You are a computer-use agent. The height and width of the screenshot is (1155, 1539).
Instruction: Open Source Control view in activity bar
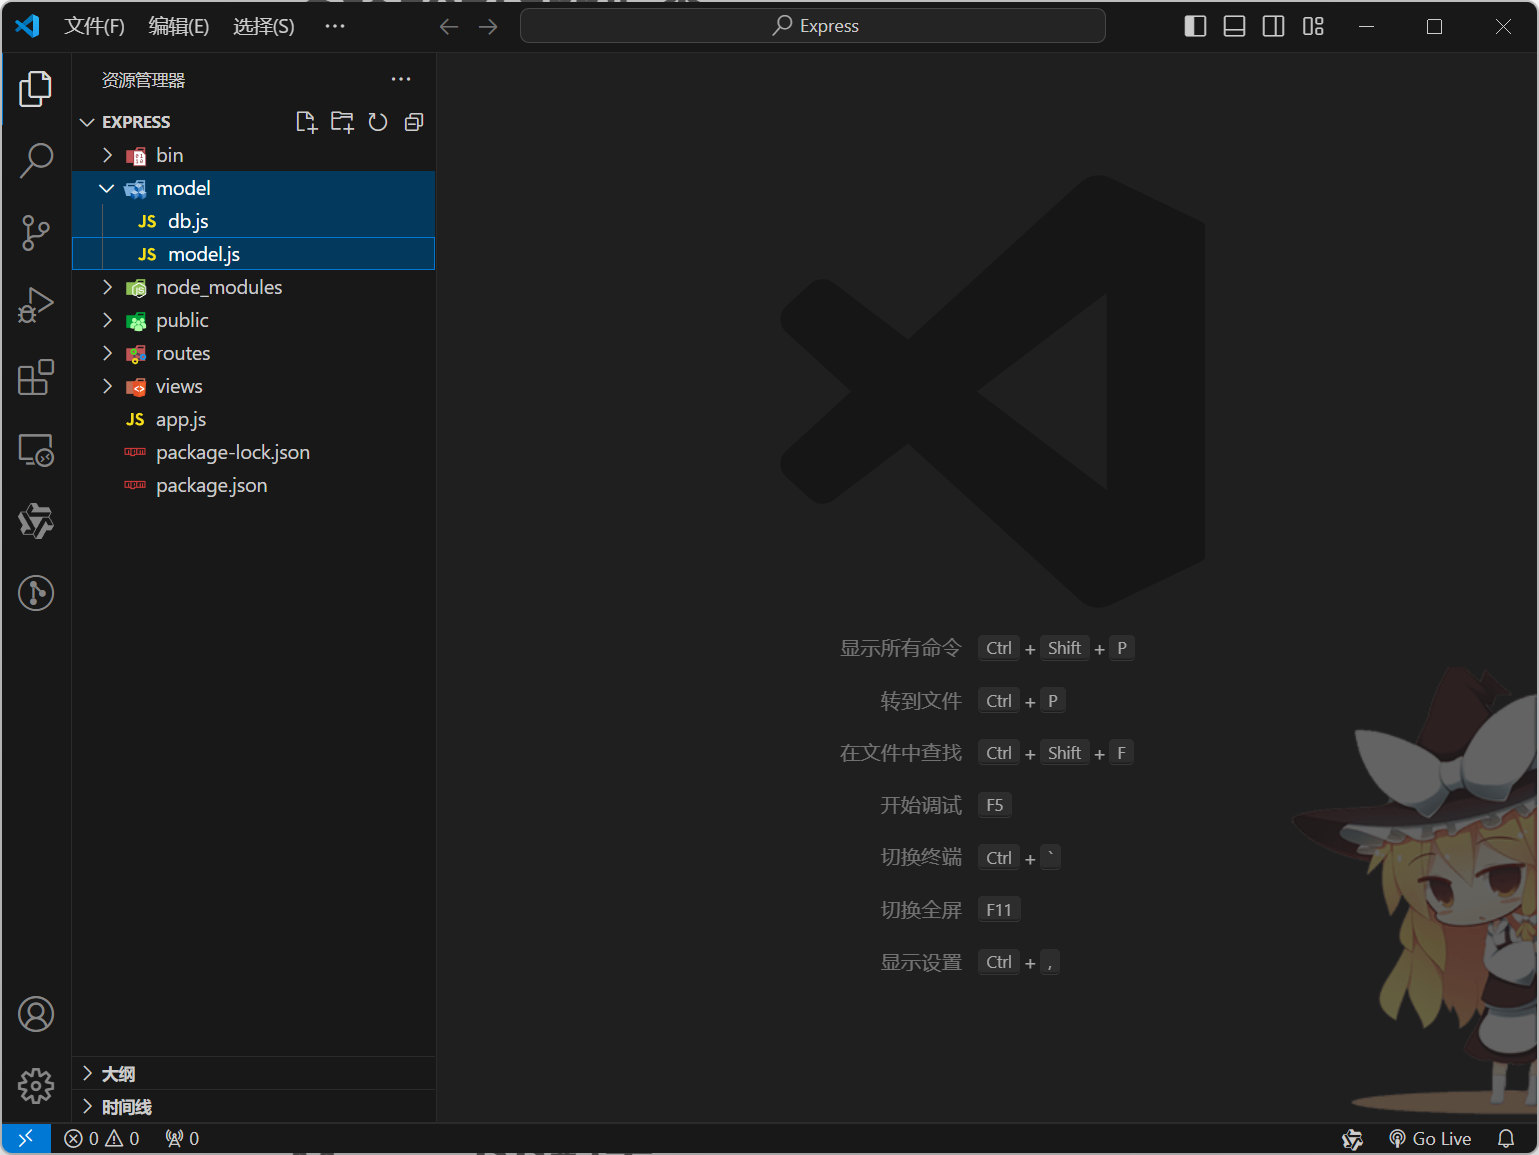click(36, 233)
